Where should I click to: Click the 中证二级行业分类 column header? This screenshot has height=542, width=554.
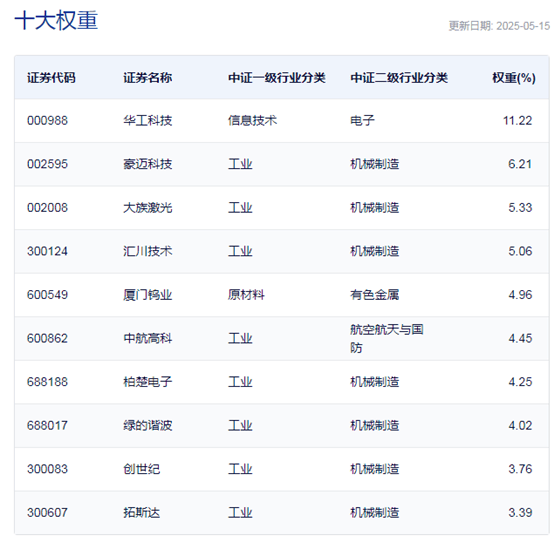pyautogui.click(x=399, y=78)
